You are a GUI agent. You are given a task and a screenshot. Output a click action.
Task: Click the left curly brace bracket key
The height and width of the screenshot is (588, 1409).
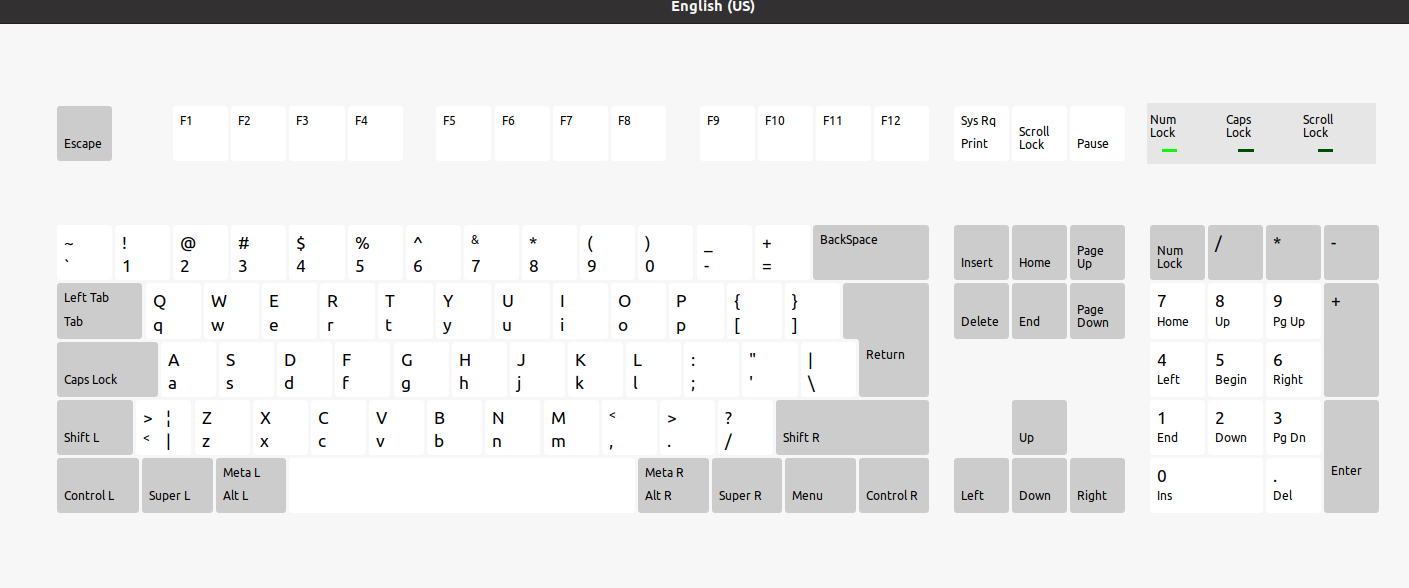(x=754, y=310)
